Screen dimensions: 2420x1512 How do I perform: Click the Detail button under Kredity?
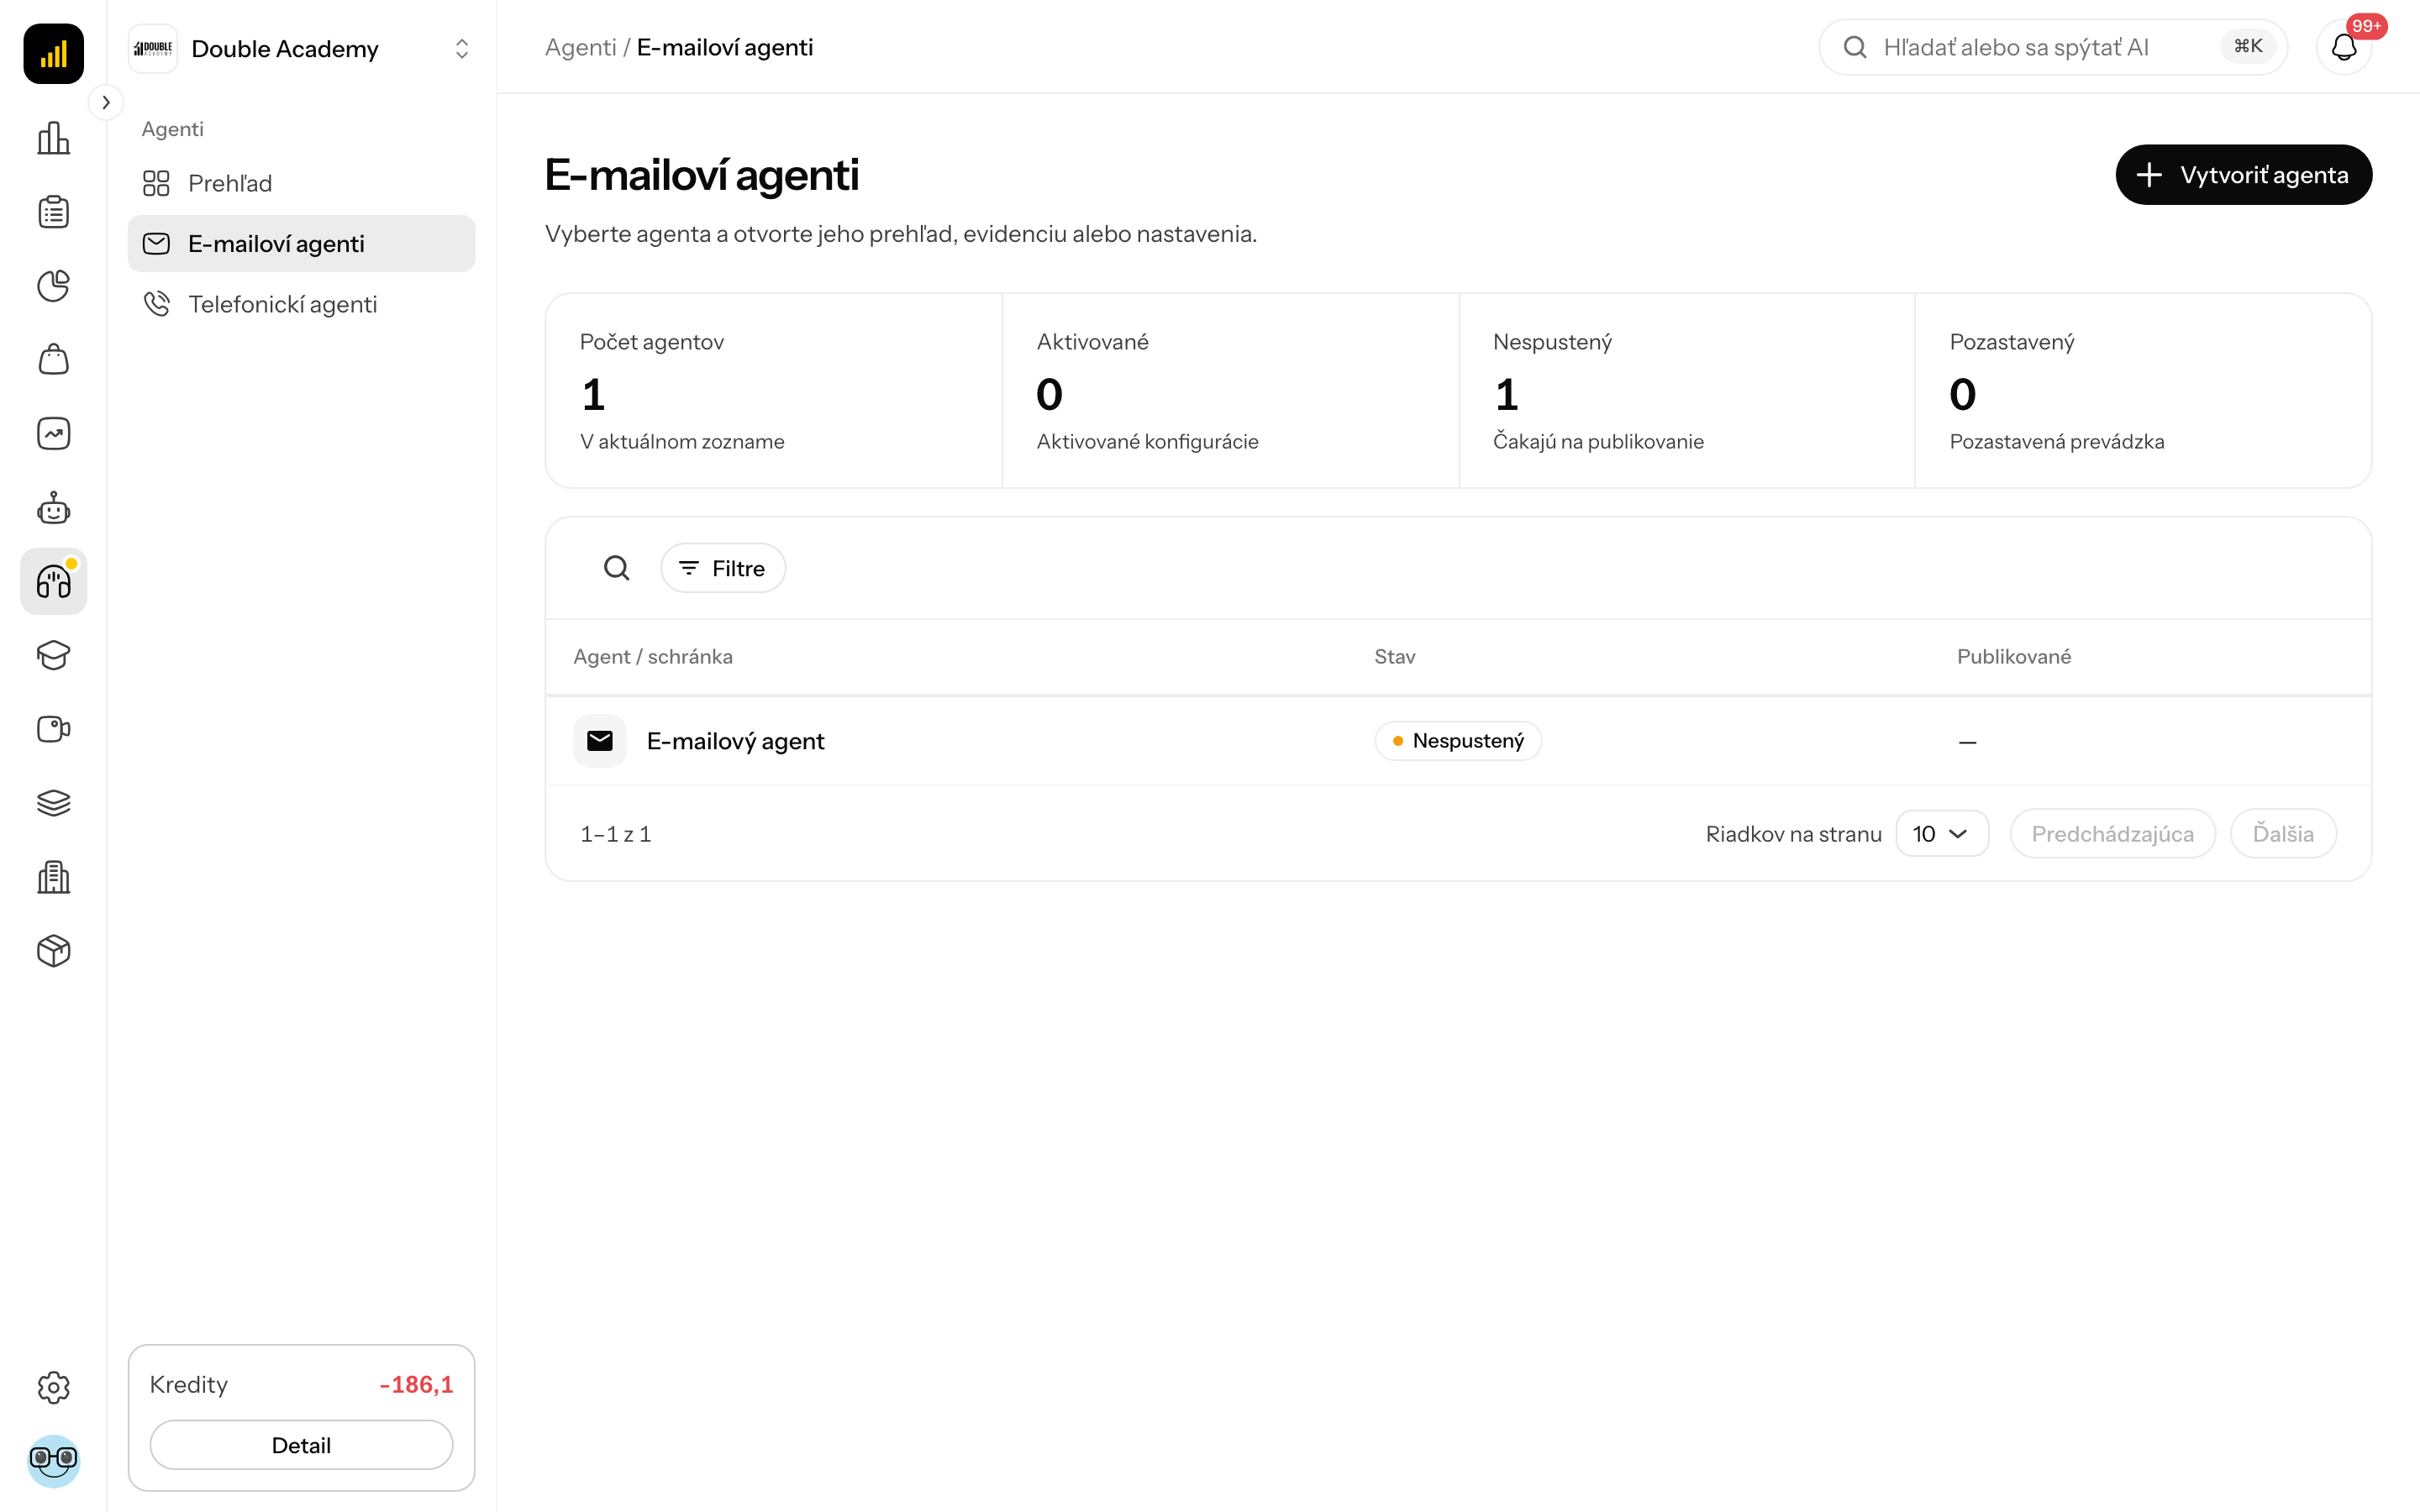click(301, 1444)
